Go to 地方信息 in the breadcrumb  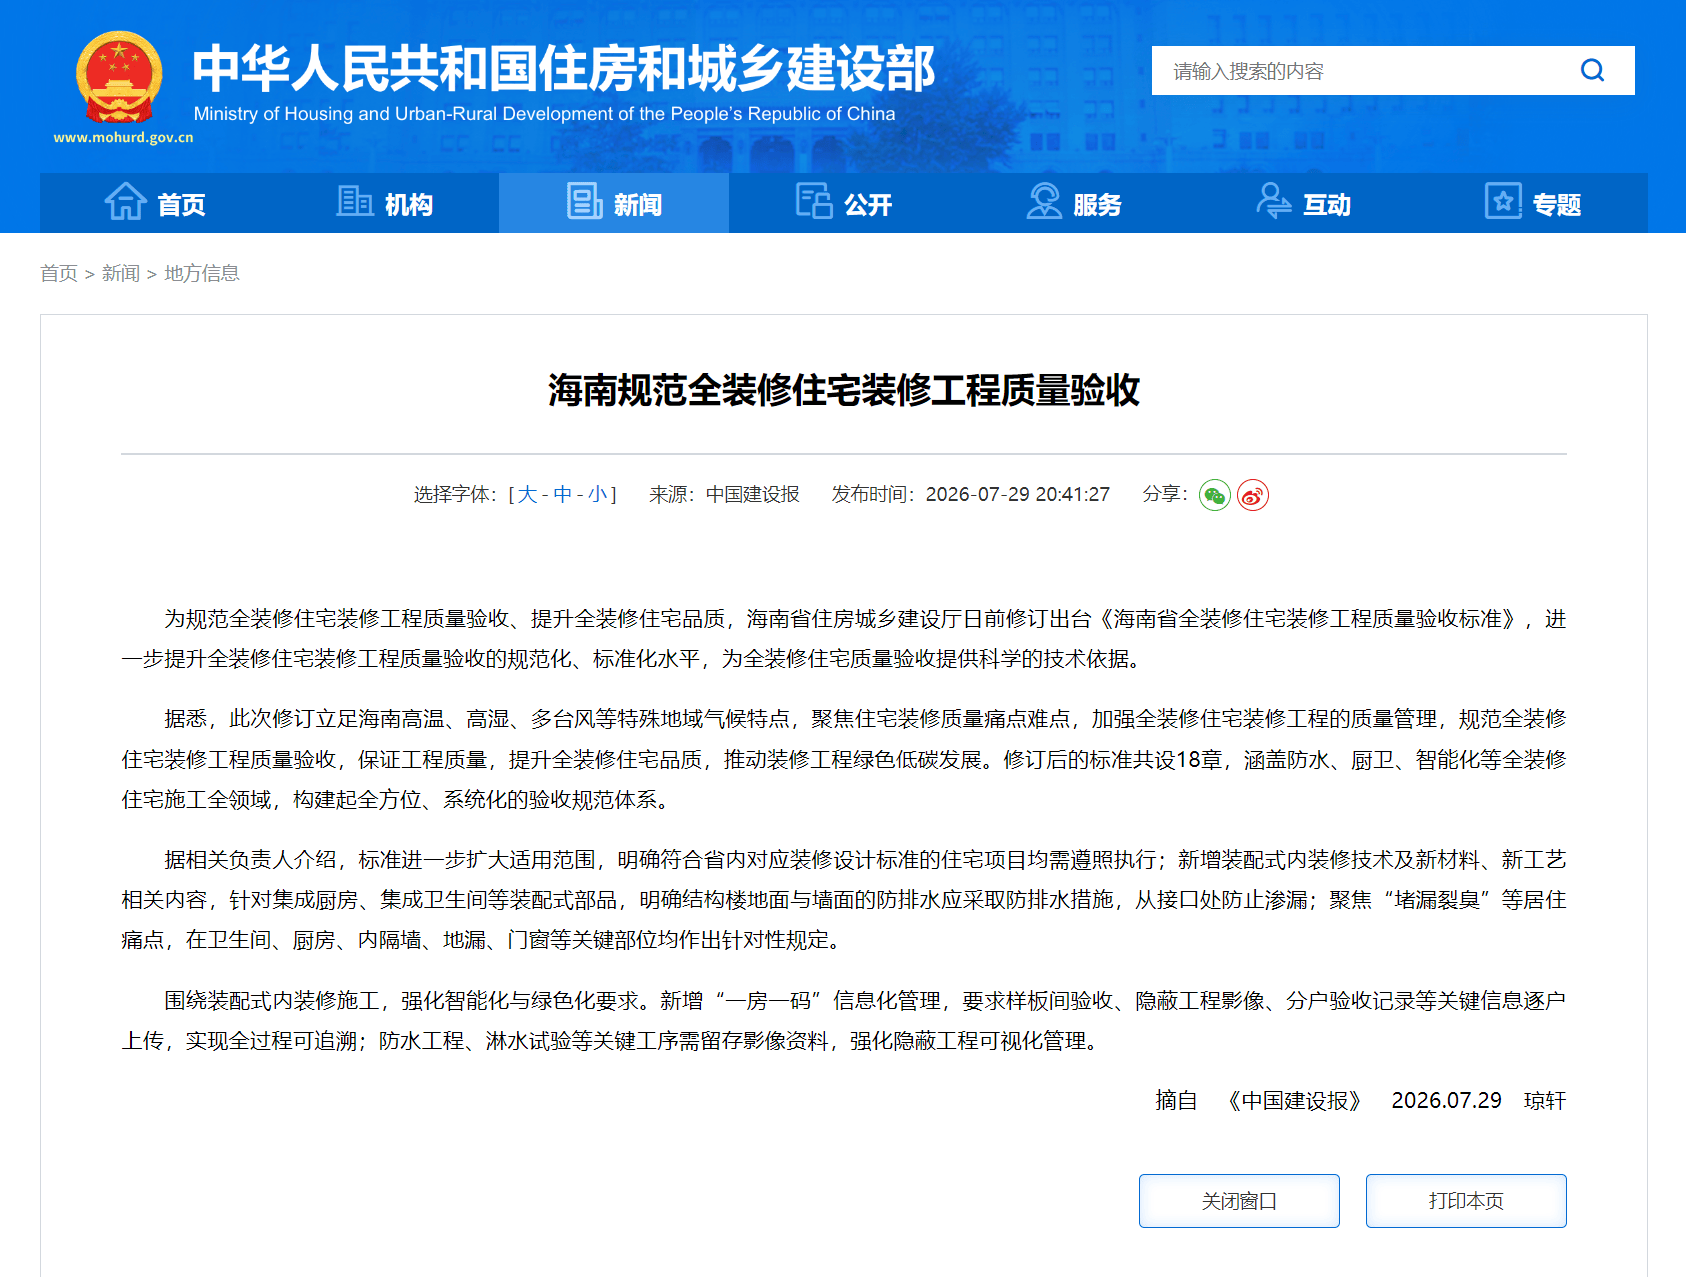pos(202,273)
